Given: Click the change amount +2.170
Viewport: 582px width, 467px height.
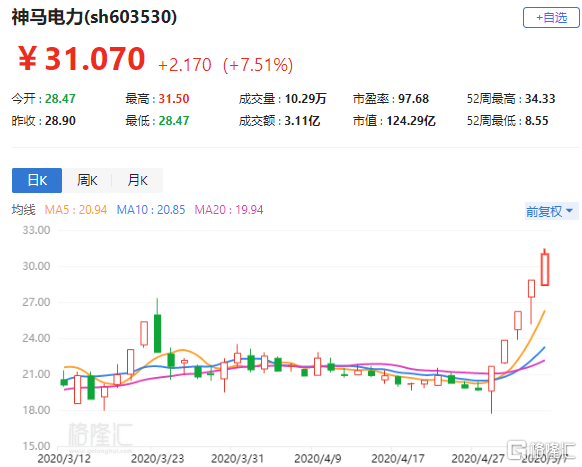Looking at the screenshot, I should (184, 65).
